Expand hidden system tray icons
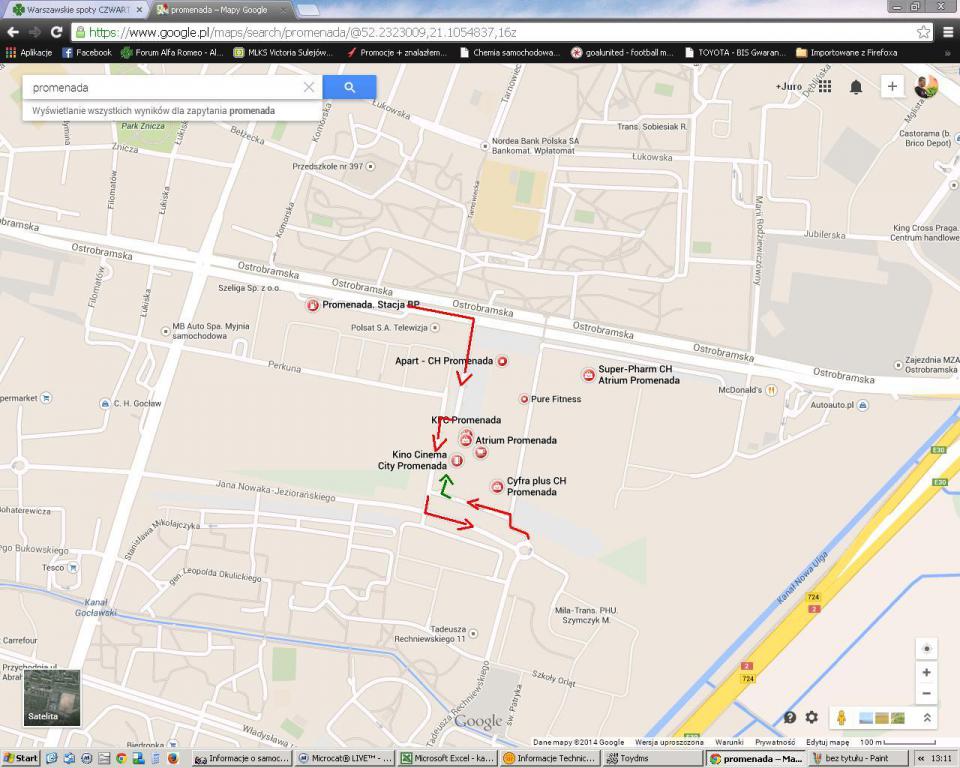Screen dimensions: 960x768 (x=920, y=758)
